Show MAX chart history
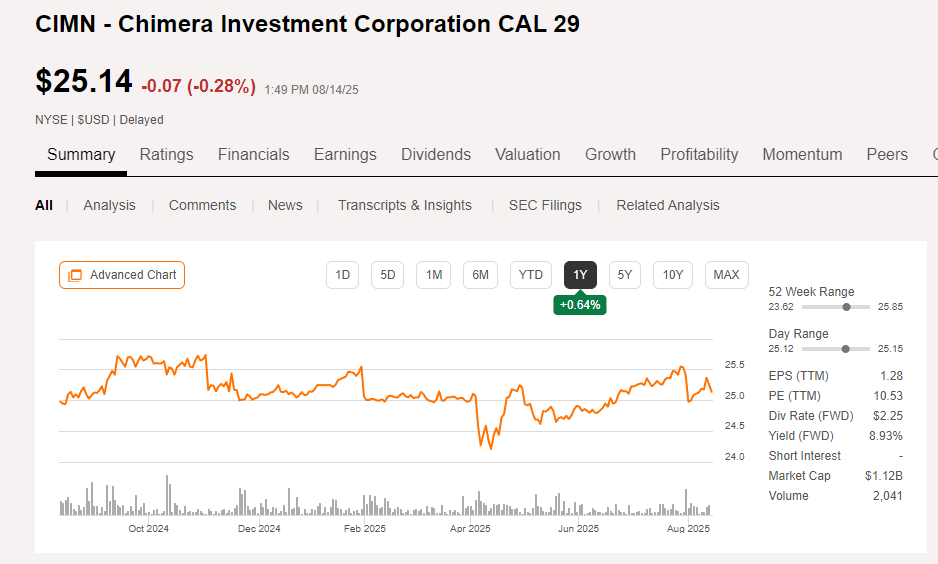The height and width of the screenshot is (564, 938). click(727, 275)
